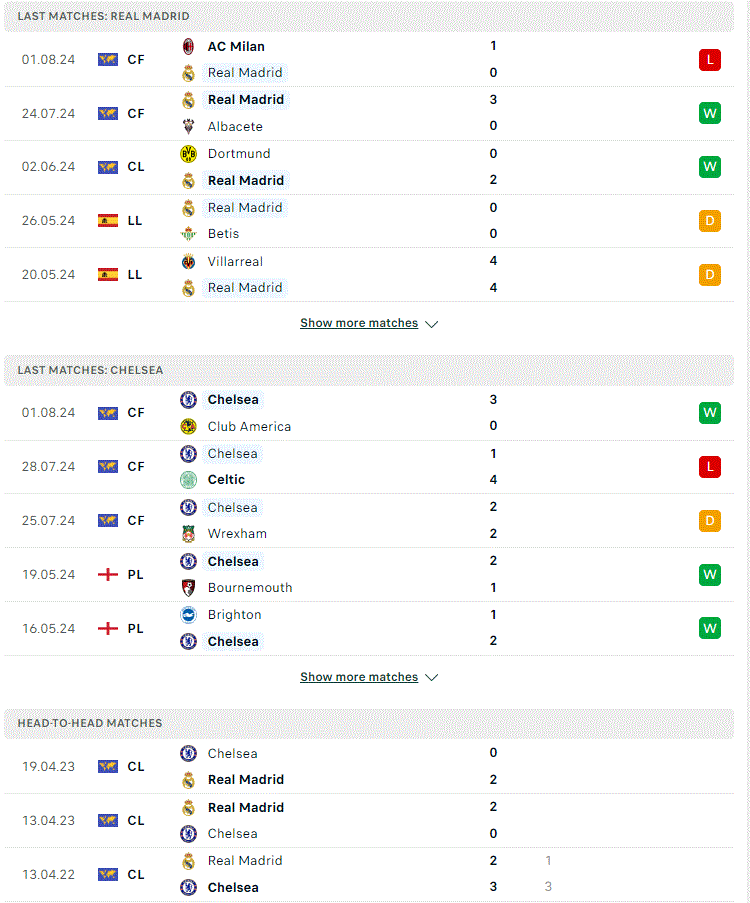
Task: Click the Dortmund BVB crest icon
Action: pos(188,154)
